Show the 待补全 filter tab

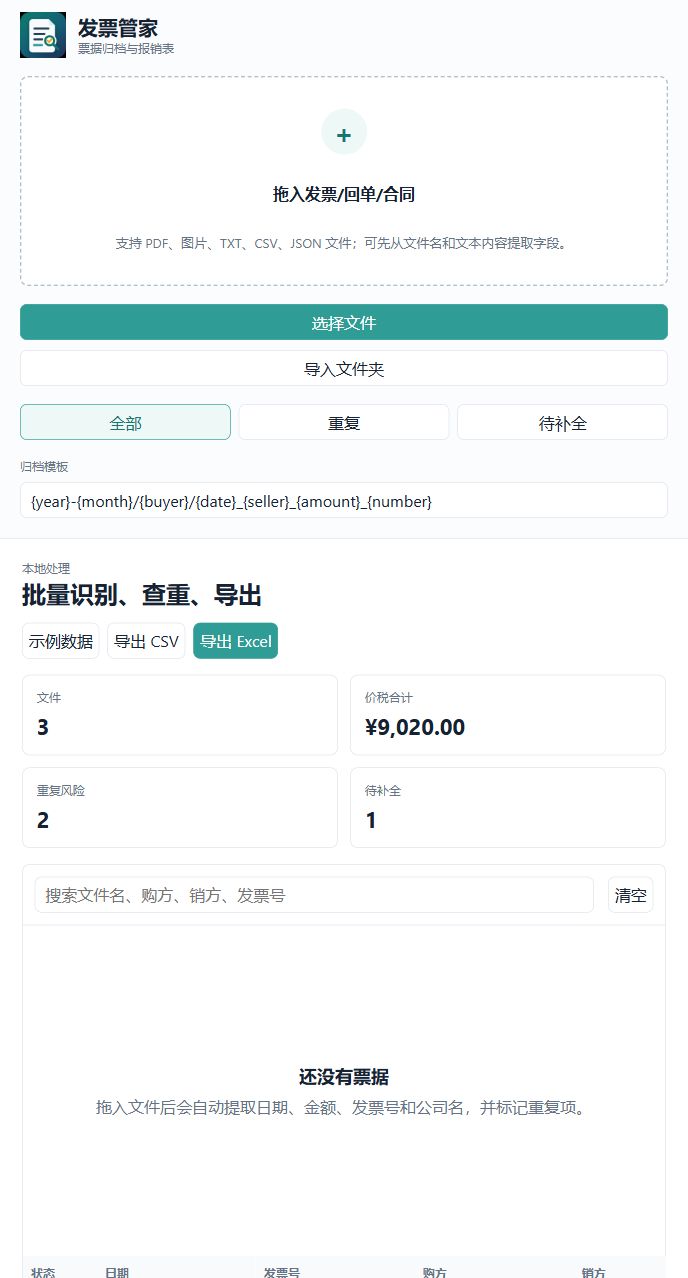[562, 422]
